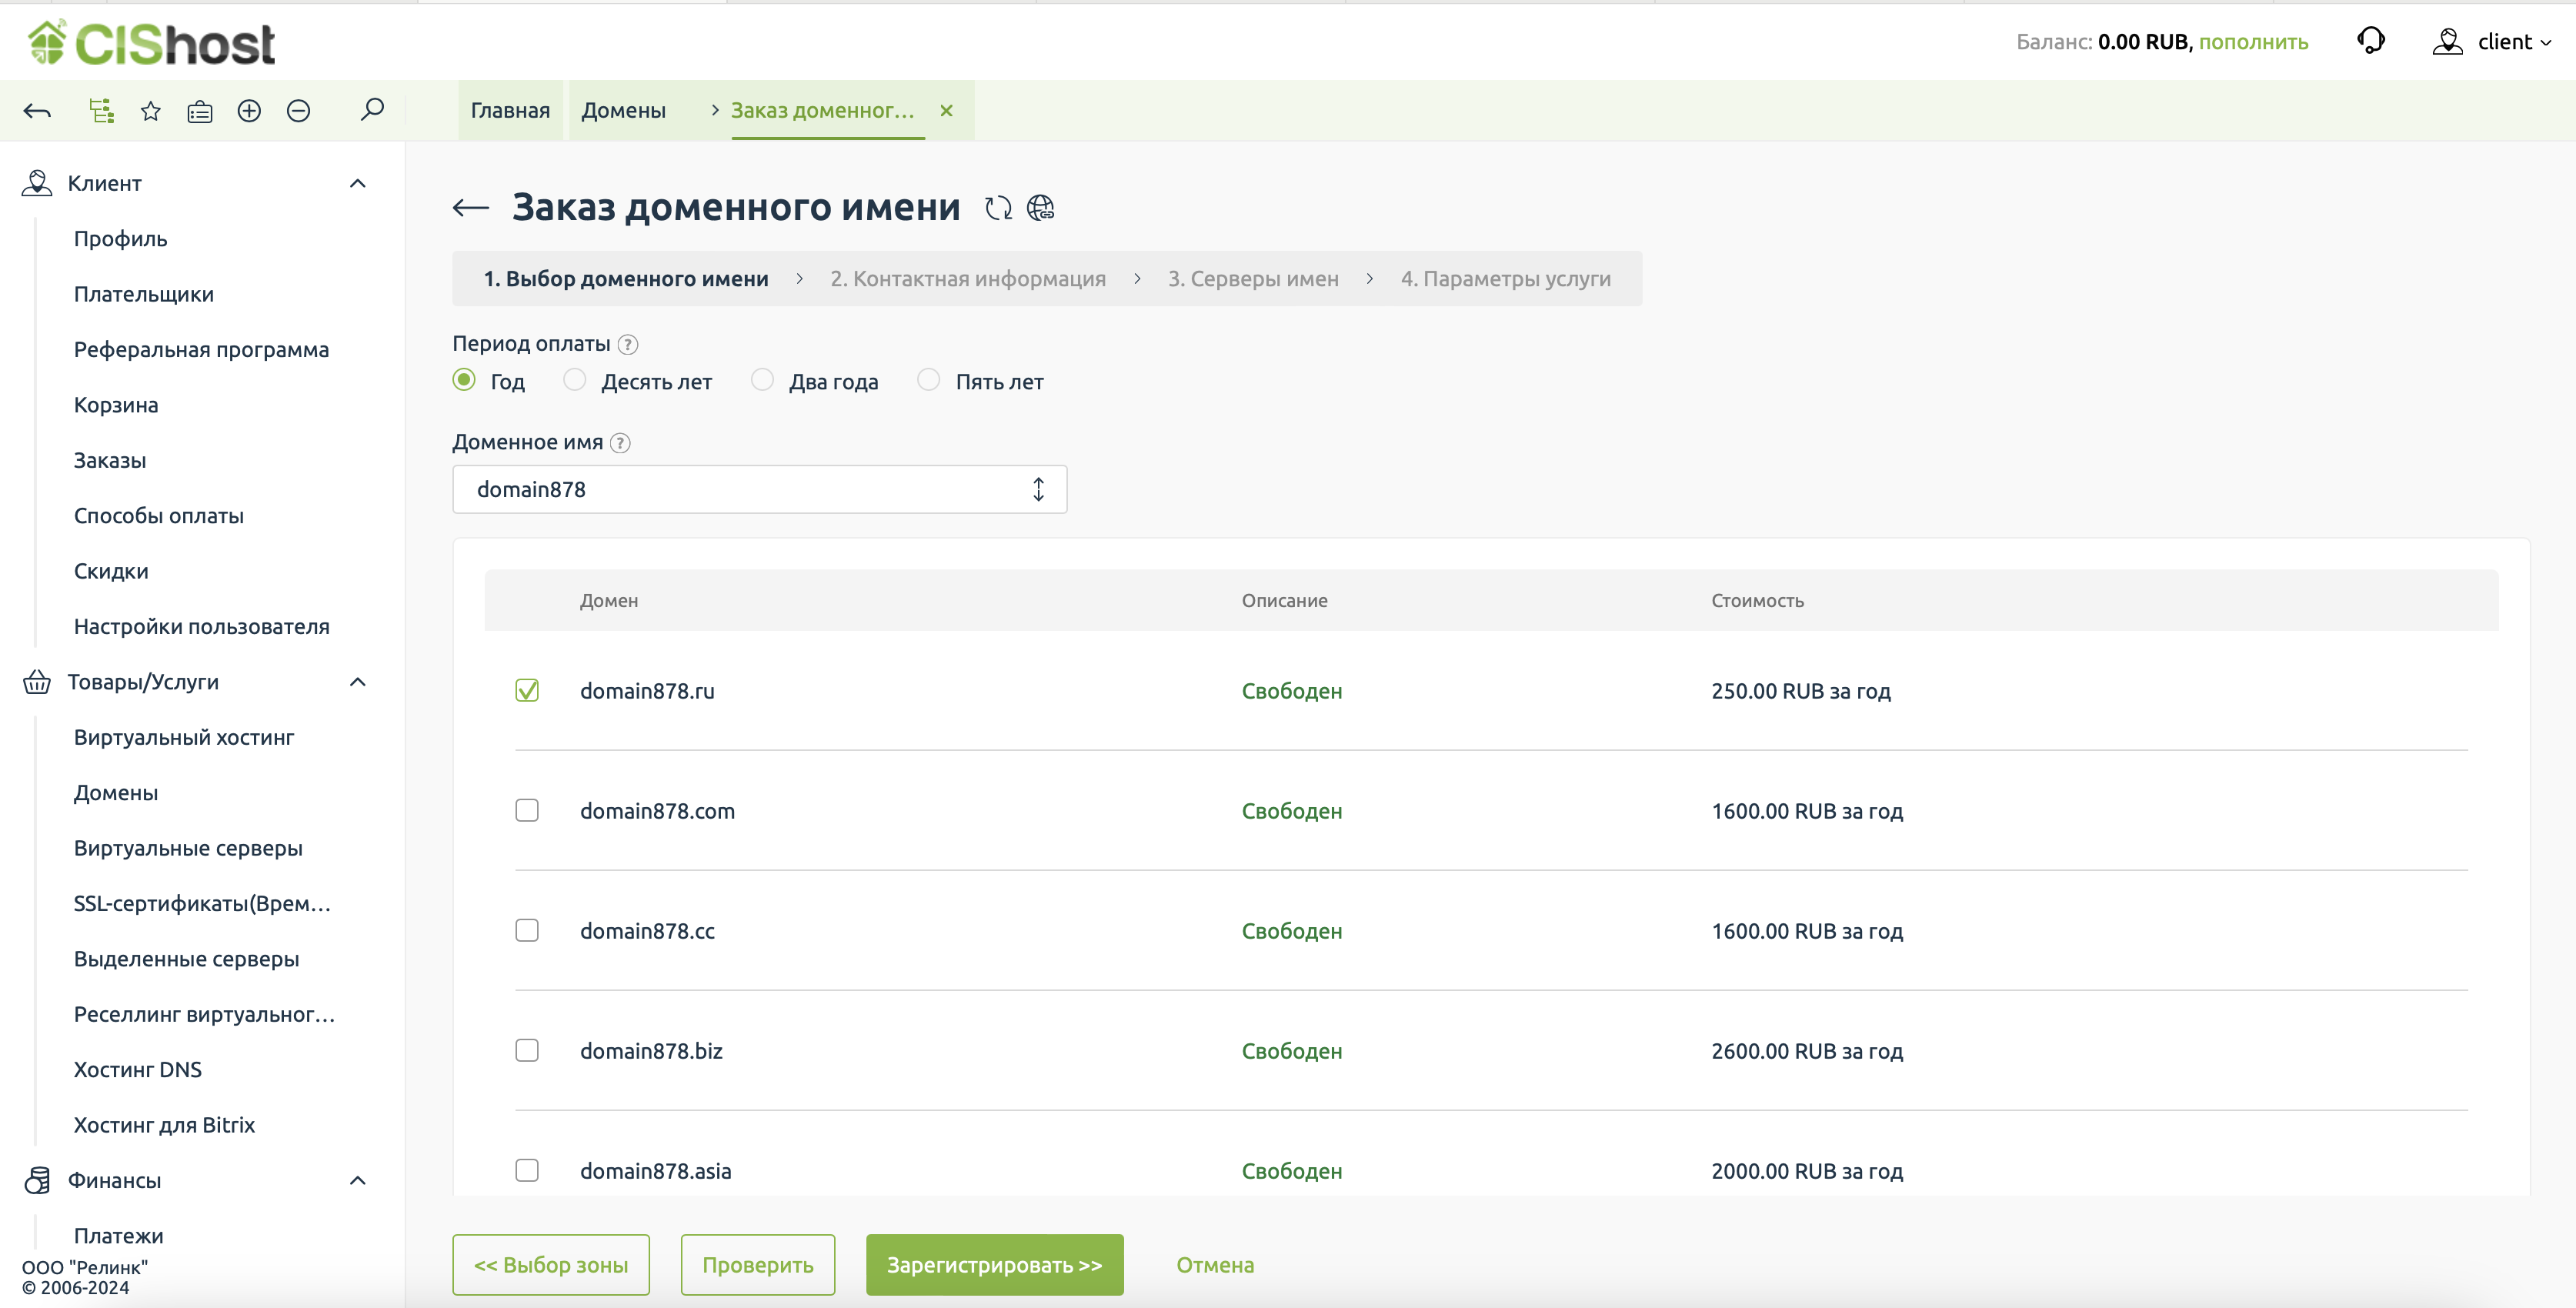The height and width of the screenshot is (1308, 2576).
Task: Close the Заказ доменного имени tab
Action: [x=946, y=111]
